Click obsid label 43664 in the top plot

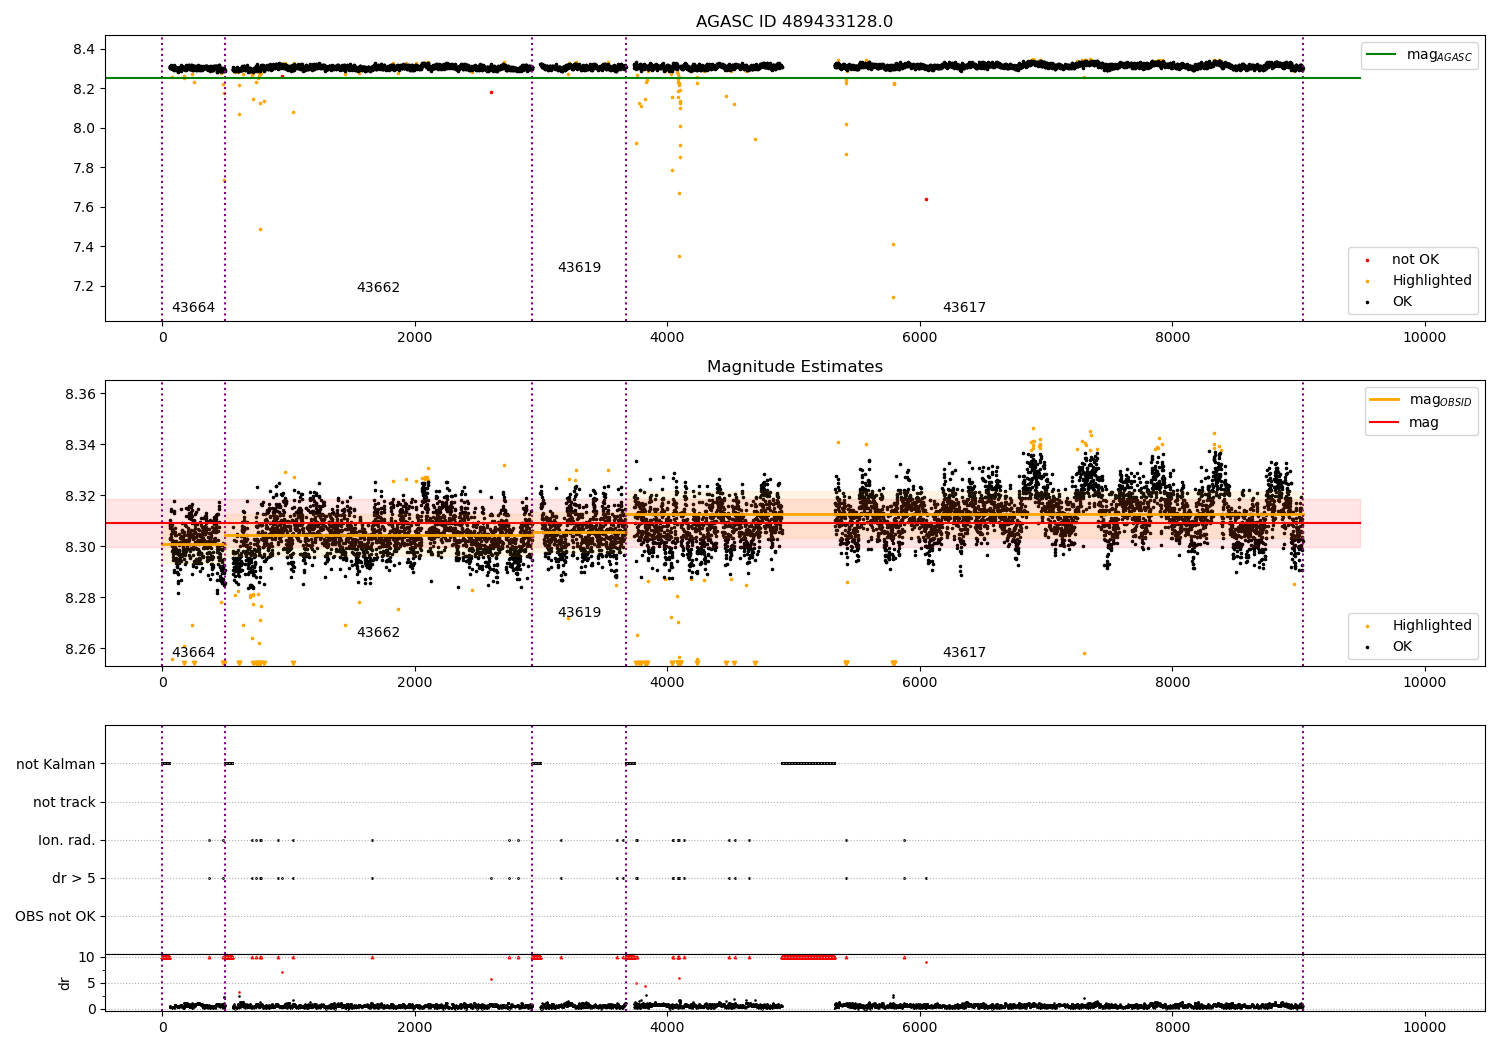click(x=193, y=308)
